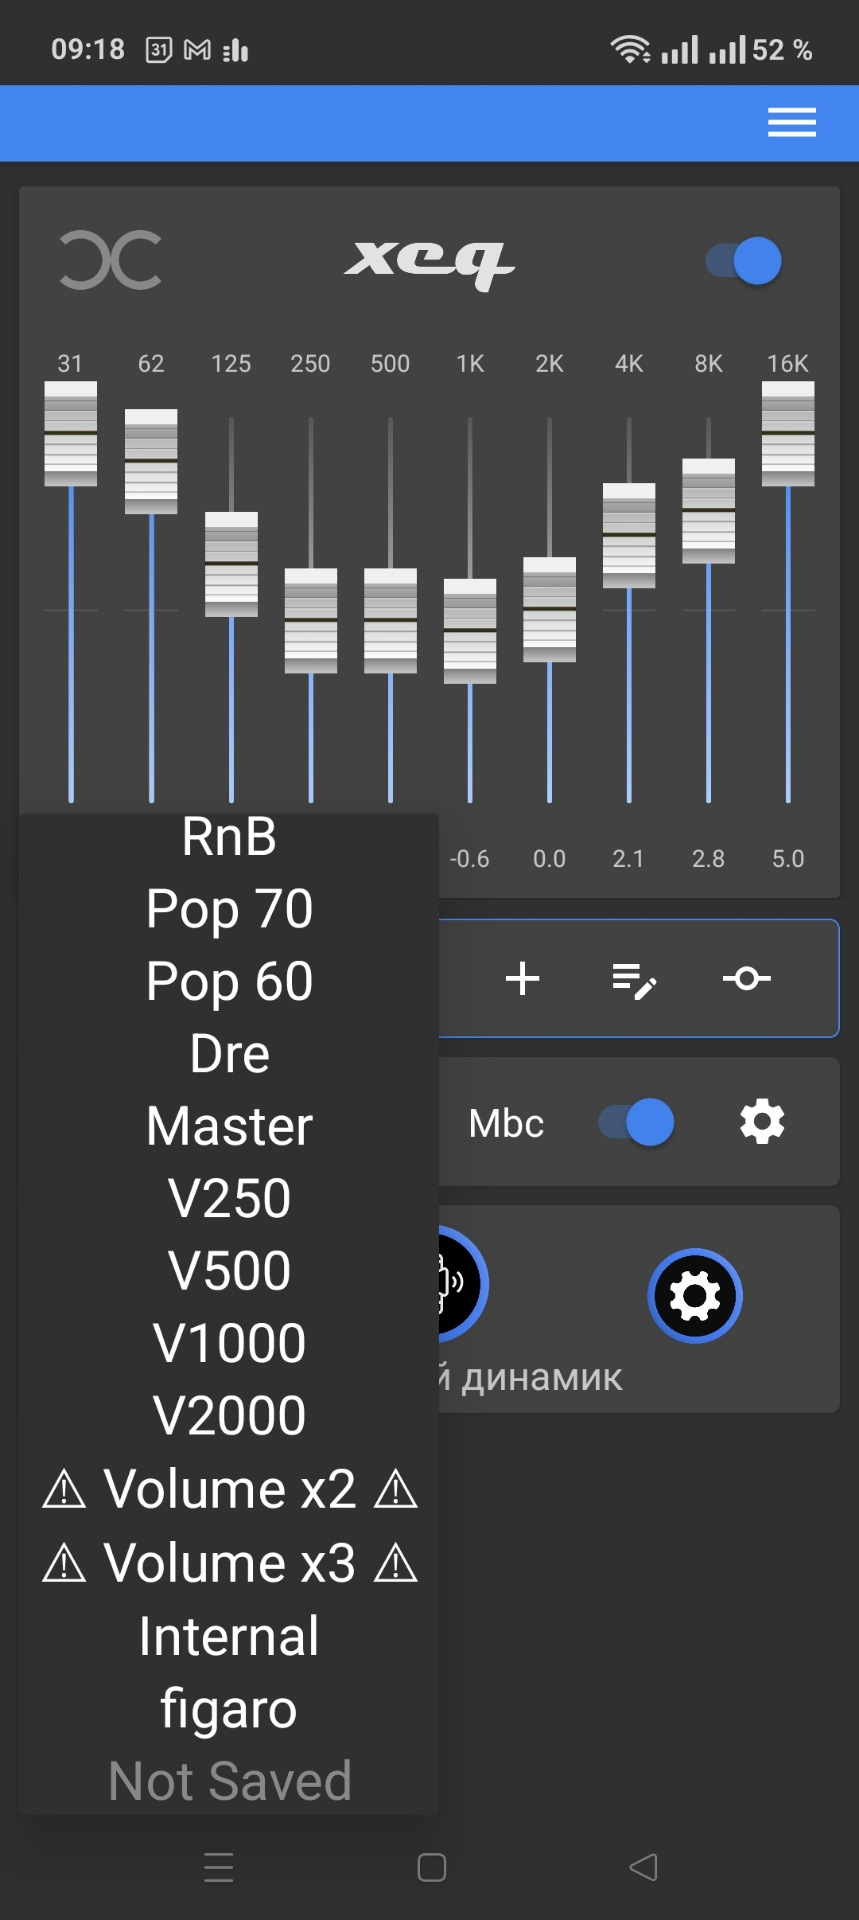The image size is (859, 1920).
Task: Tap the slider node icon in preset bar
Action: point(746,979)
